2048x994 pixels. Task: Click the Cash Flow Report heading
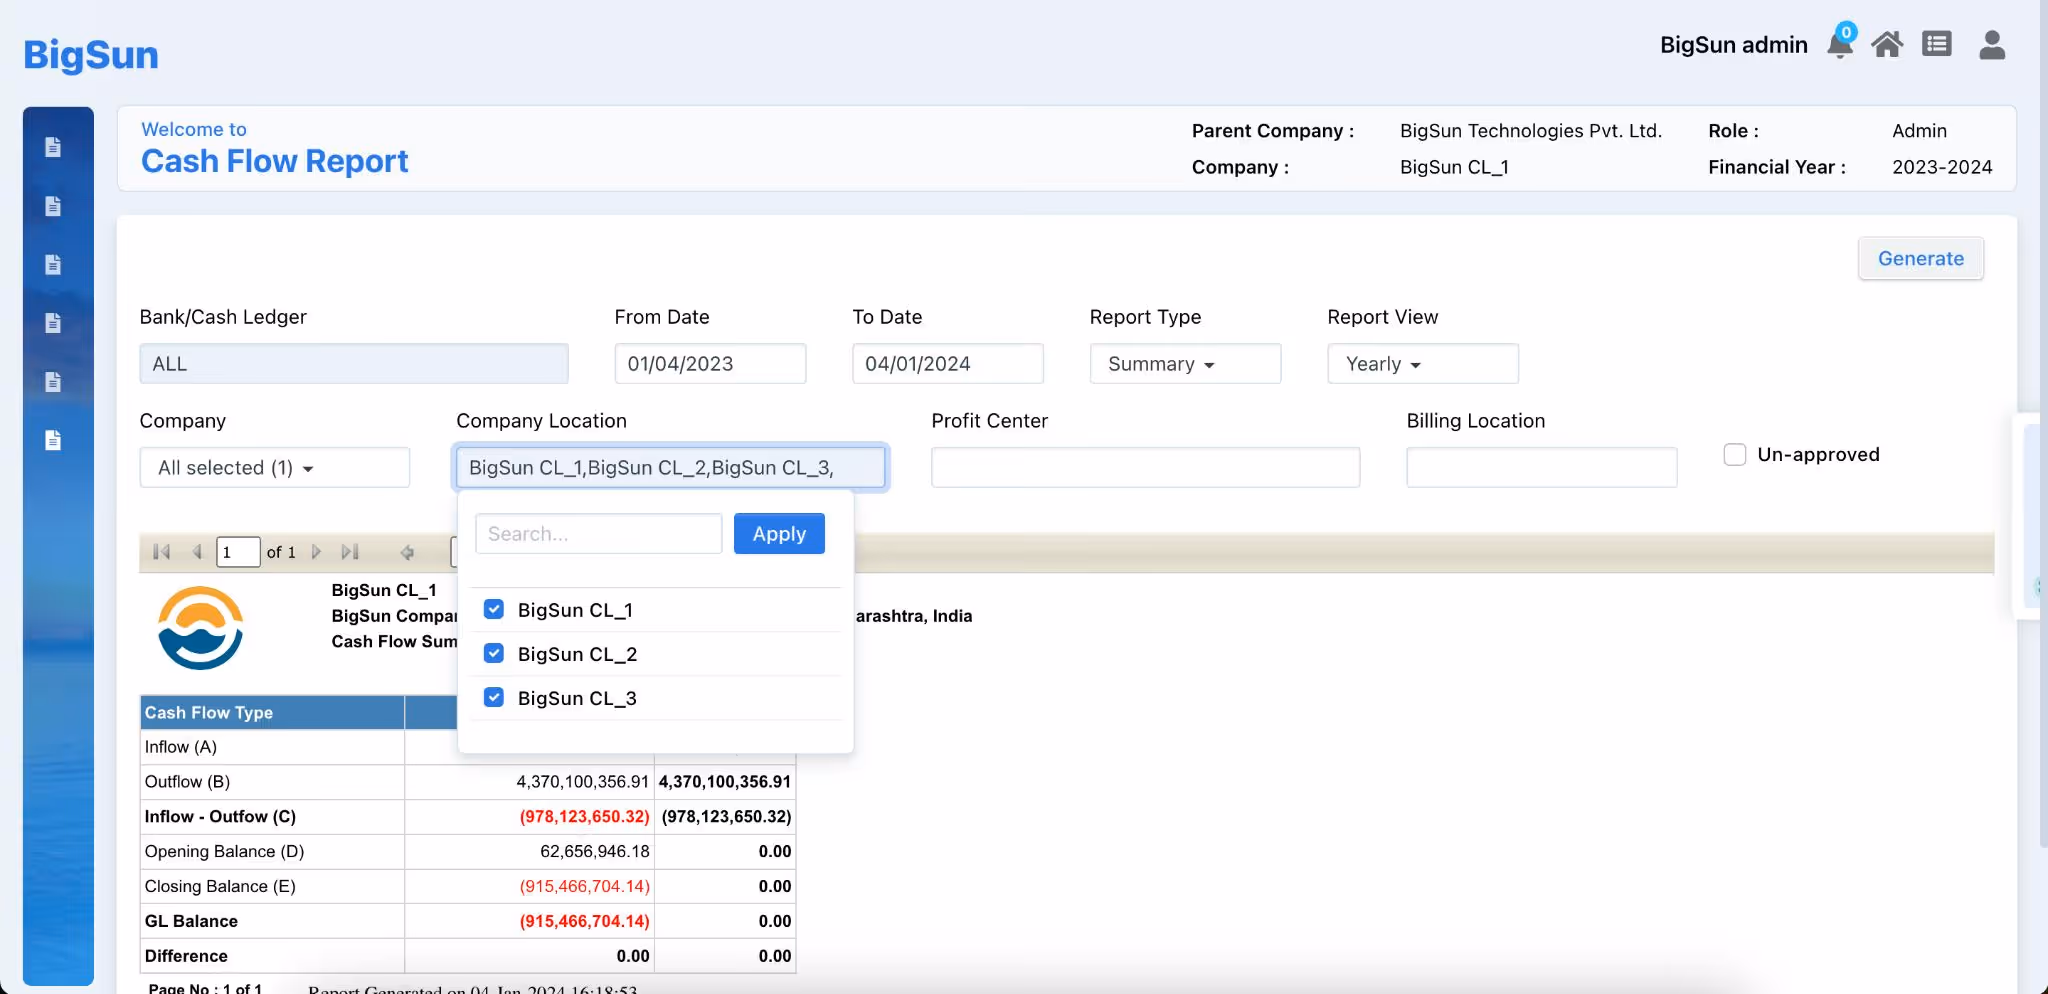coord(275,161)
